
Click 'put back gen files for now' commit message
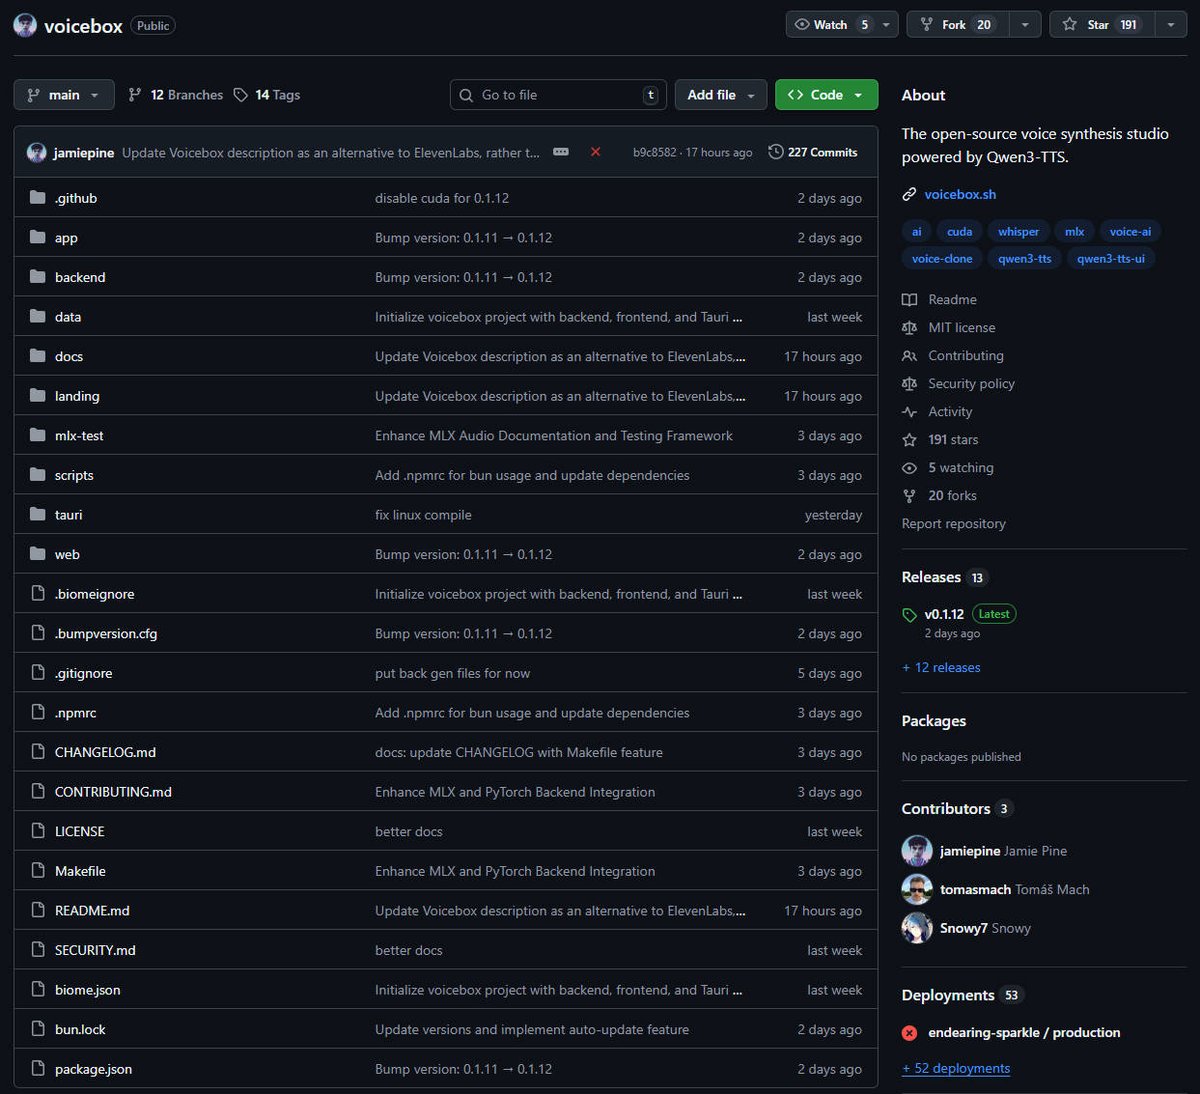pyautogui.click(x=452, y=673)
